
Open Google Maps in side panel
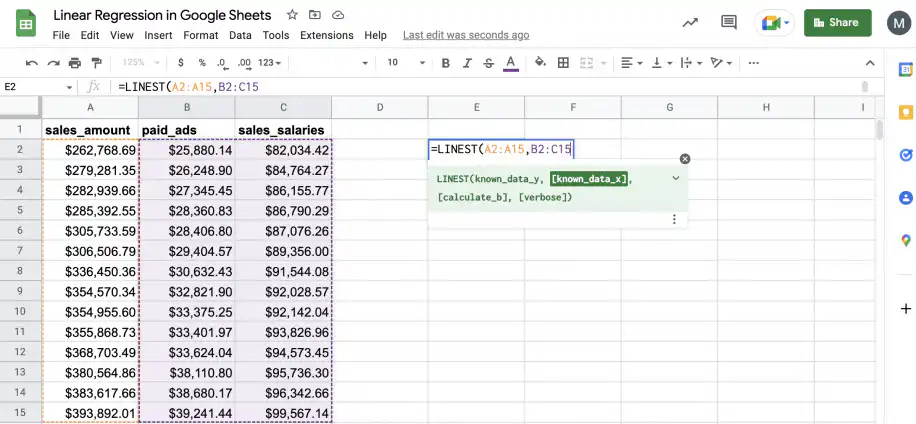[x=905, y=240]
